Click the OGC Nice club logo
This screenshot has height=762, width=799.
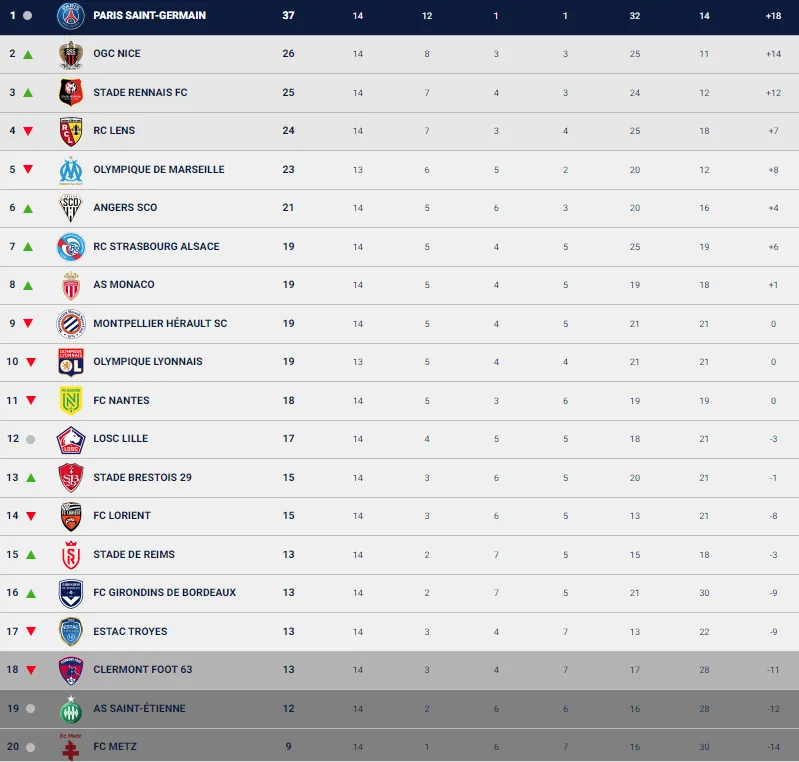point(70,54)
